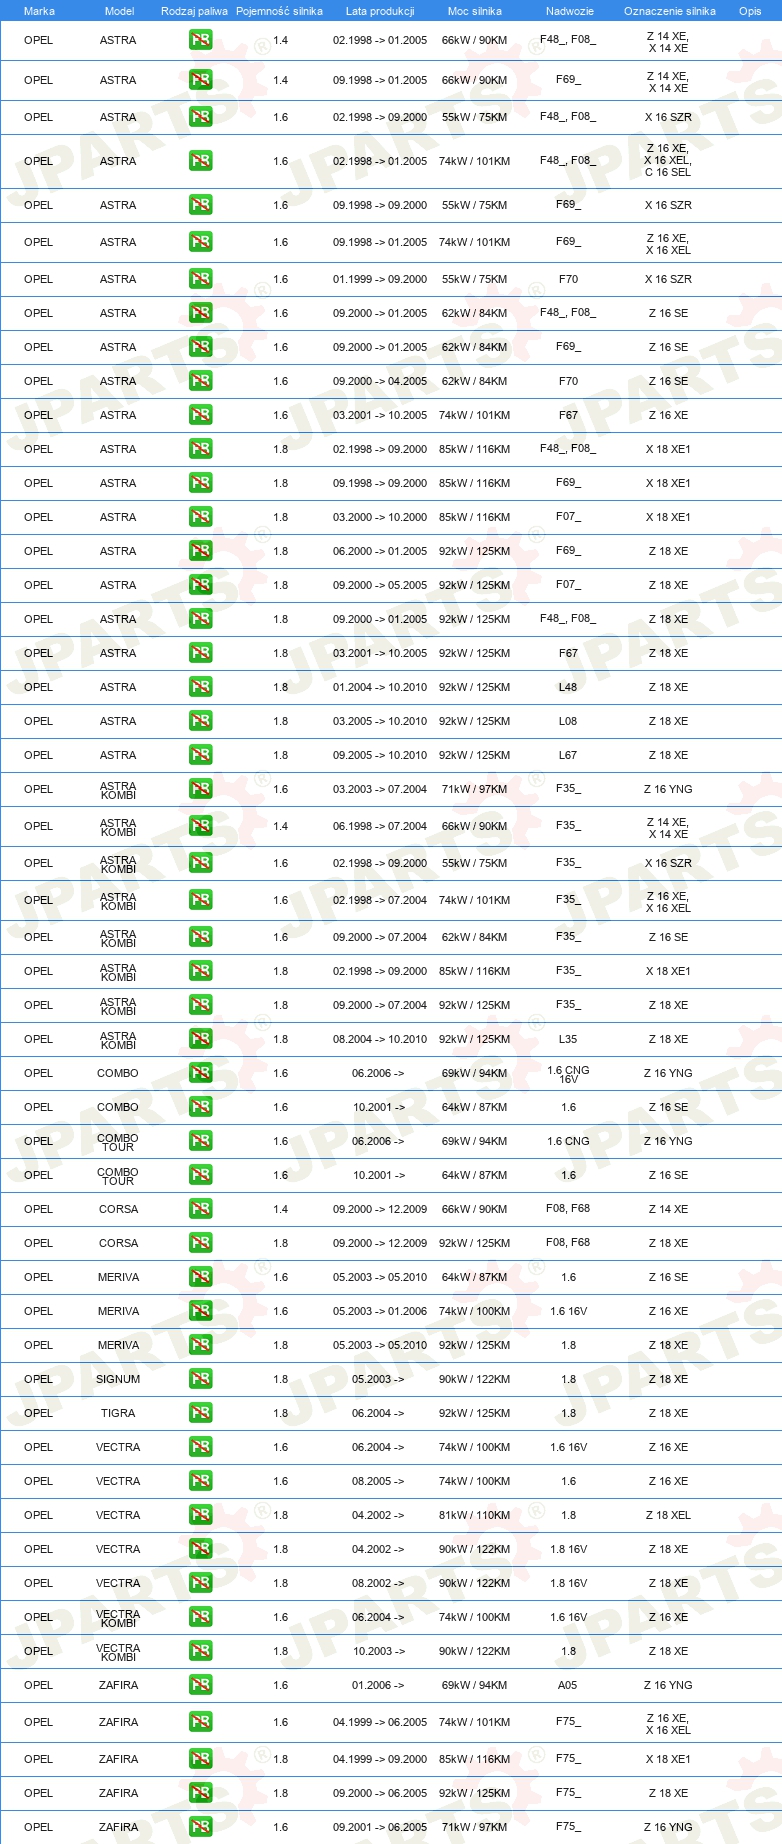The height and width of the screenshot is (1844, 782).
Task: Select the 09.2000 -> 05.2005 production dates
Action: pyautogui.click(x=380, y=585)
